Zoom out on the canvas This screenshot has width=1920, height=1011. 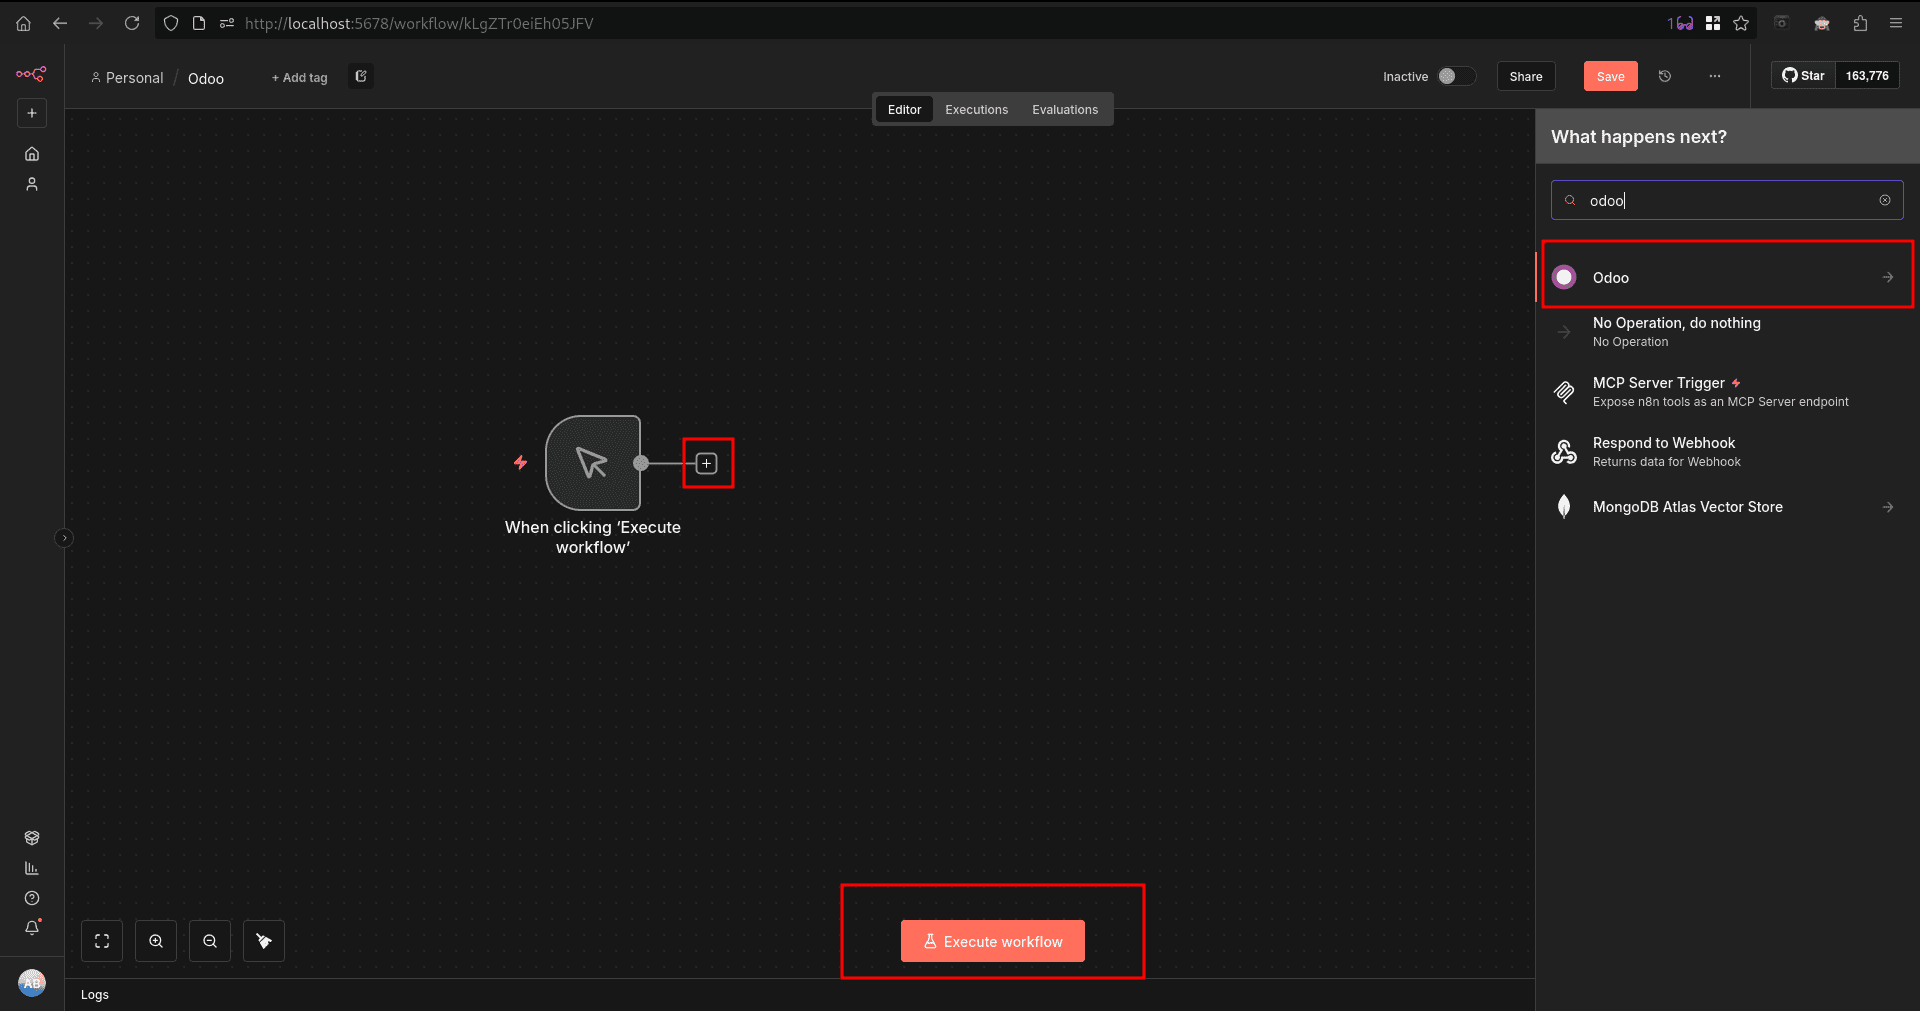(x=209, y=940)
